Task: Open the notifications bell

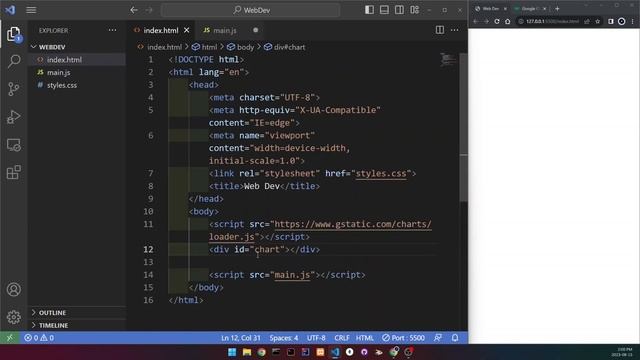Action: click(x=455, y=338)
